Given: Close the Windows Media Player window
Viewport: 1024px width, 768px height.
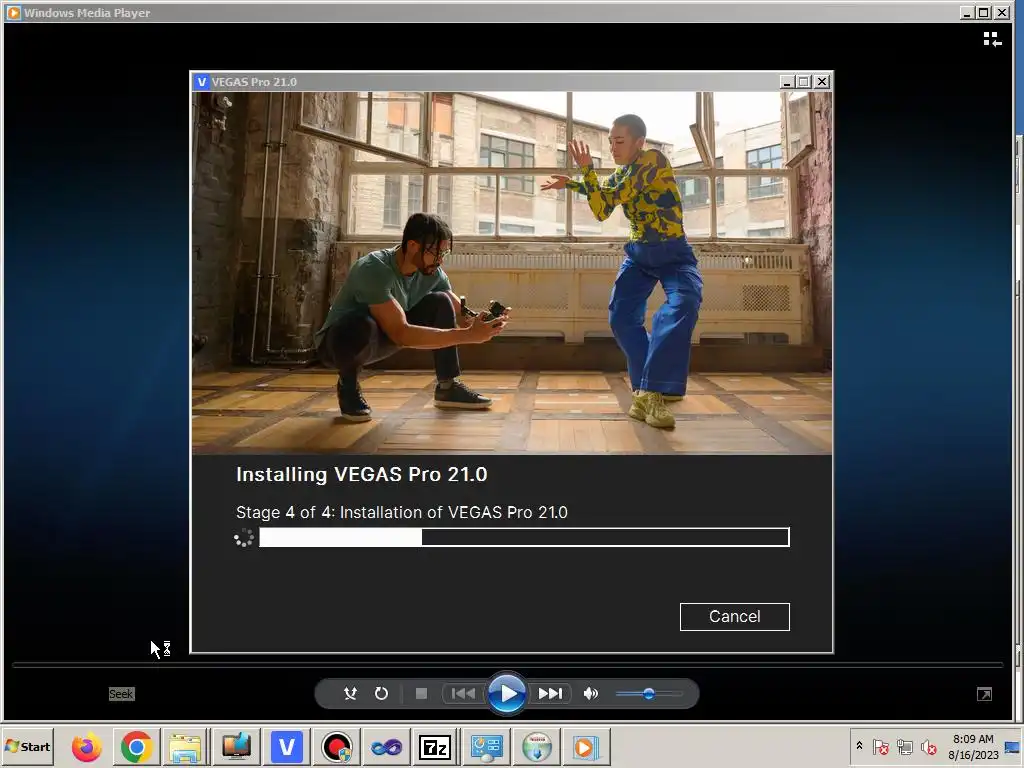Looking at the screenshot, I should [x=1002, y=12].
